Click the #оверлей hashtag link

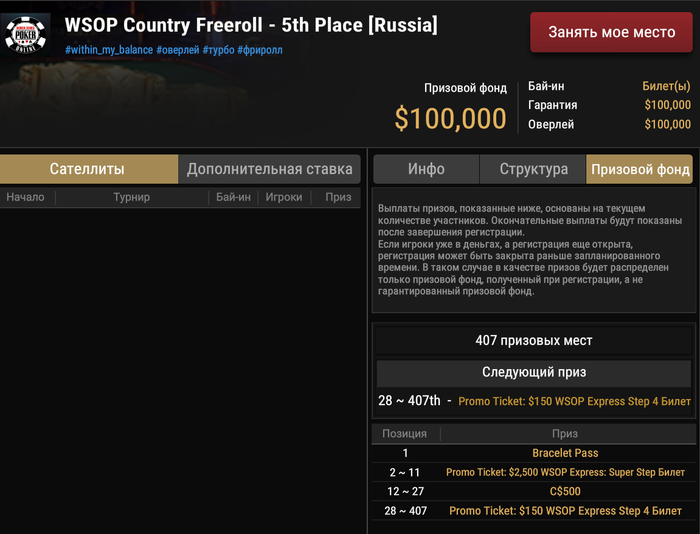[178, 50]
